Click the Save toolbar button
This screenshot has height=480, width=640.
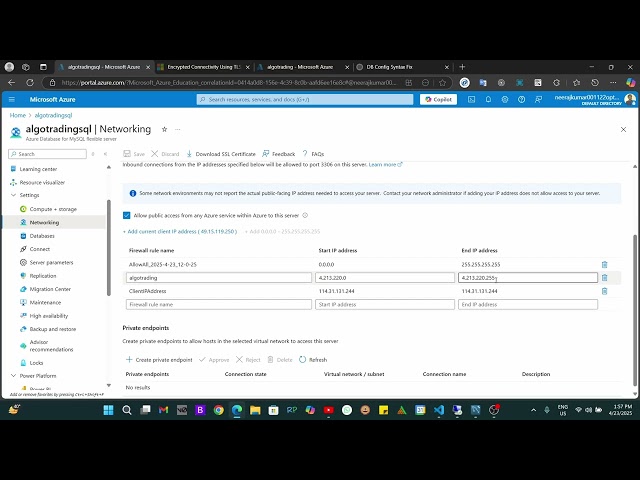coord(134,154)
